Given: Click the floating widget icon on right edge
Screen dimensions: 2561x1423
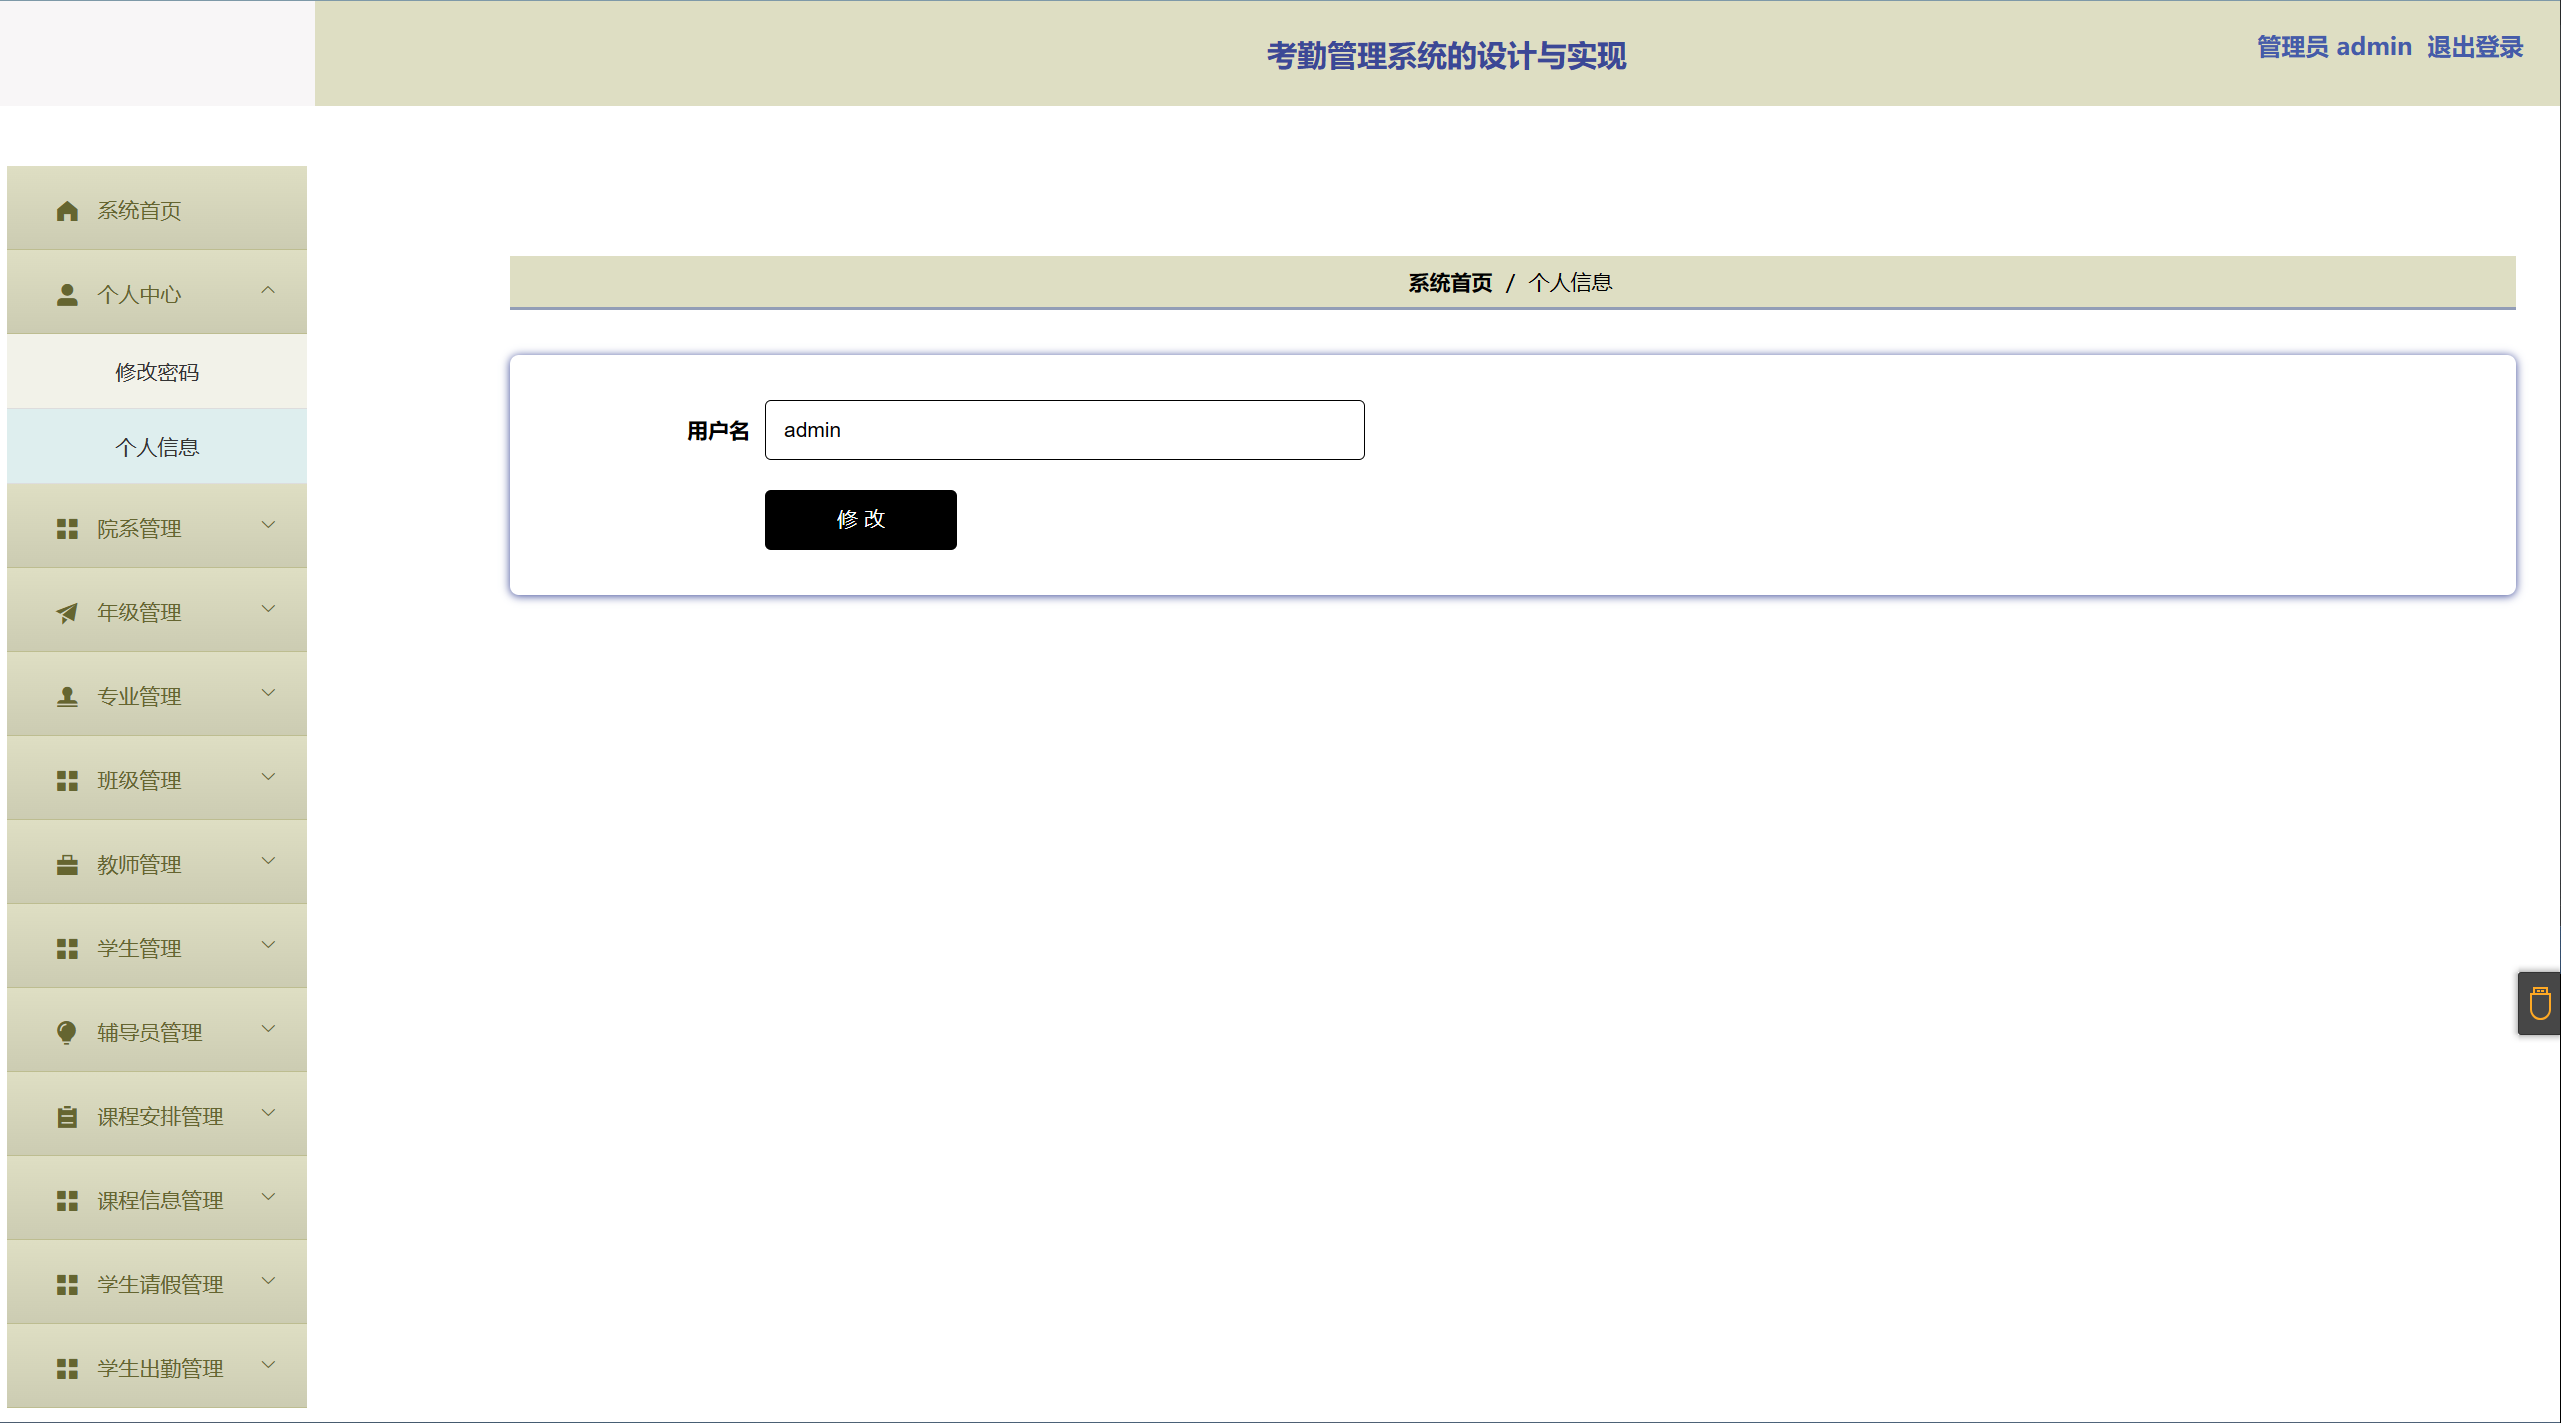Looking at the screenshot, I should [2539, 1003].
